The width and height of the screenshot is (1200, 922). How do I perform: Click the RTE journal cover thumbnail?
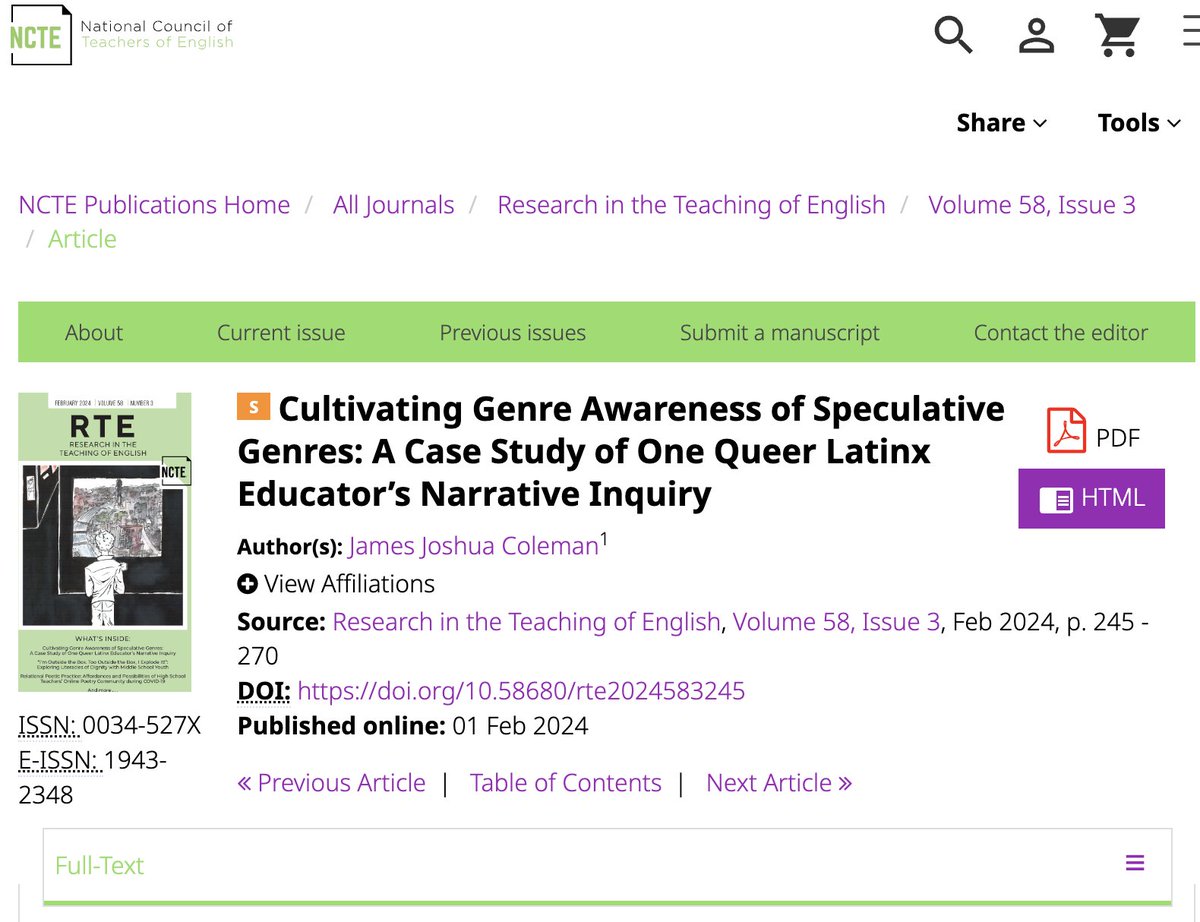point(105,542)
